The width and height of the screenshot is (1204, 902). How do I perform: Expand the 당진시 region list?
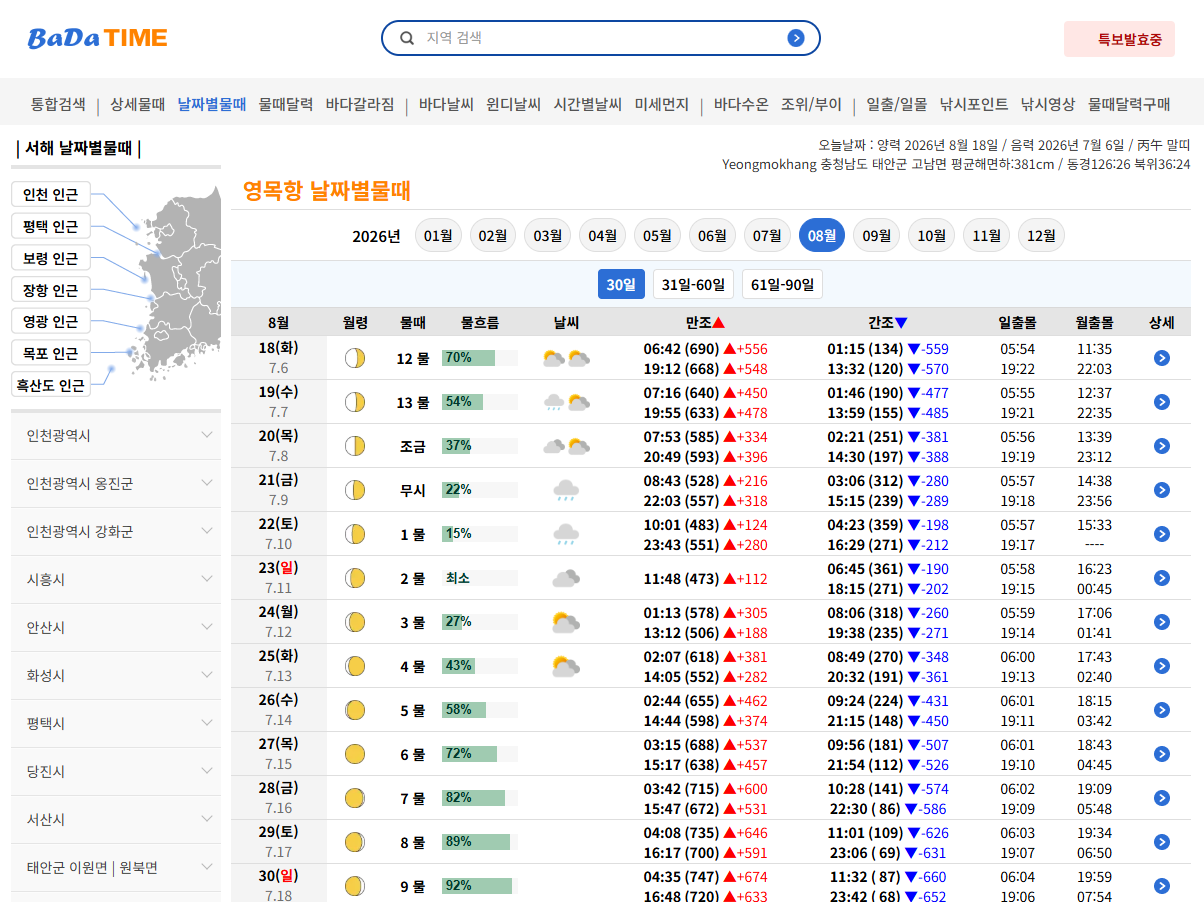point(116,772)
